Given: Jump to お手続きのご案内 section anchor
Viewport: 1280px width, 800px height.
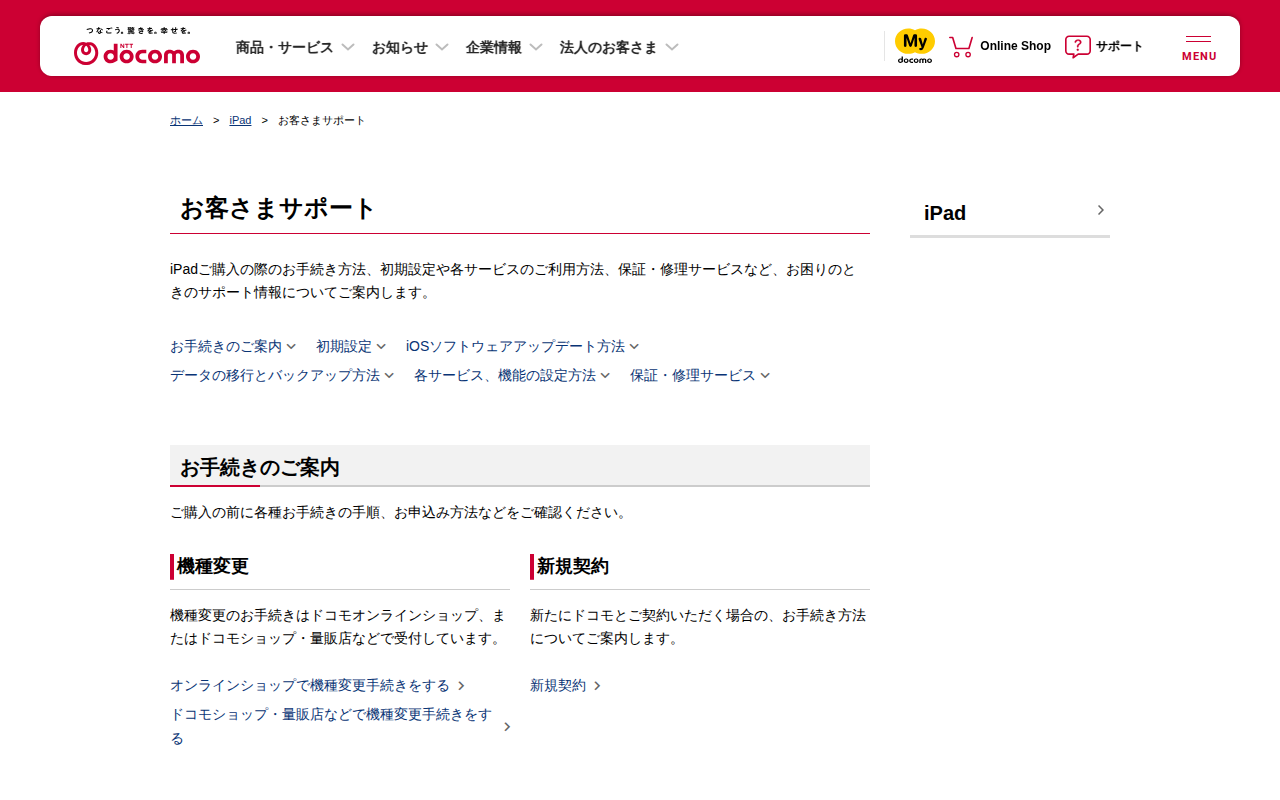Looking at the screenshot, I should (x=233, y=347).
